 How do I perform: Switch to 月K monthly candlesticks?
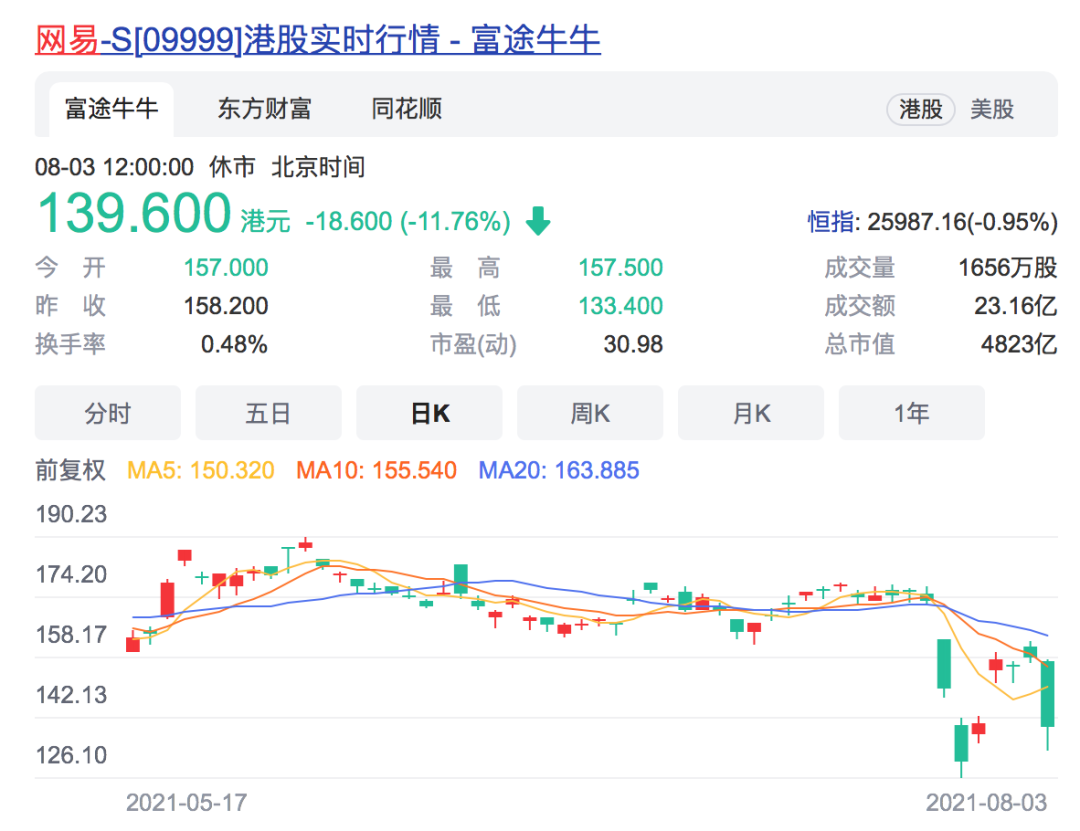[x=751, y=414]
